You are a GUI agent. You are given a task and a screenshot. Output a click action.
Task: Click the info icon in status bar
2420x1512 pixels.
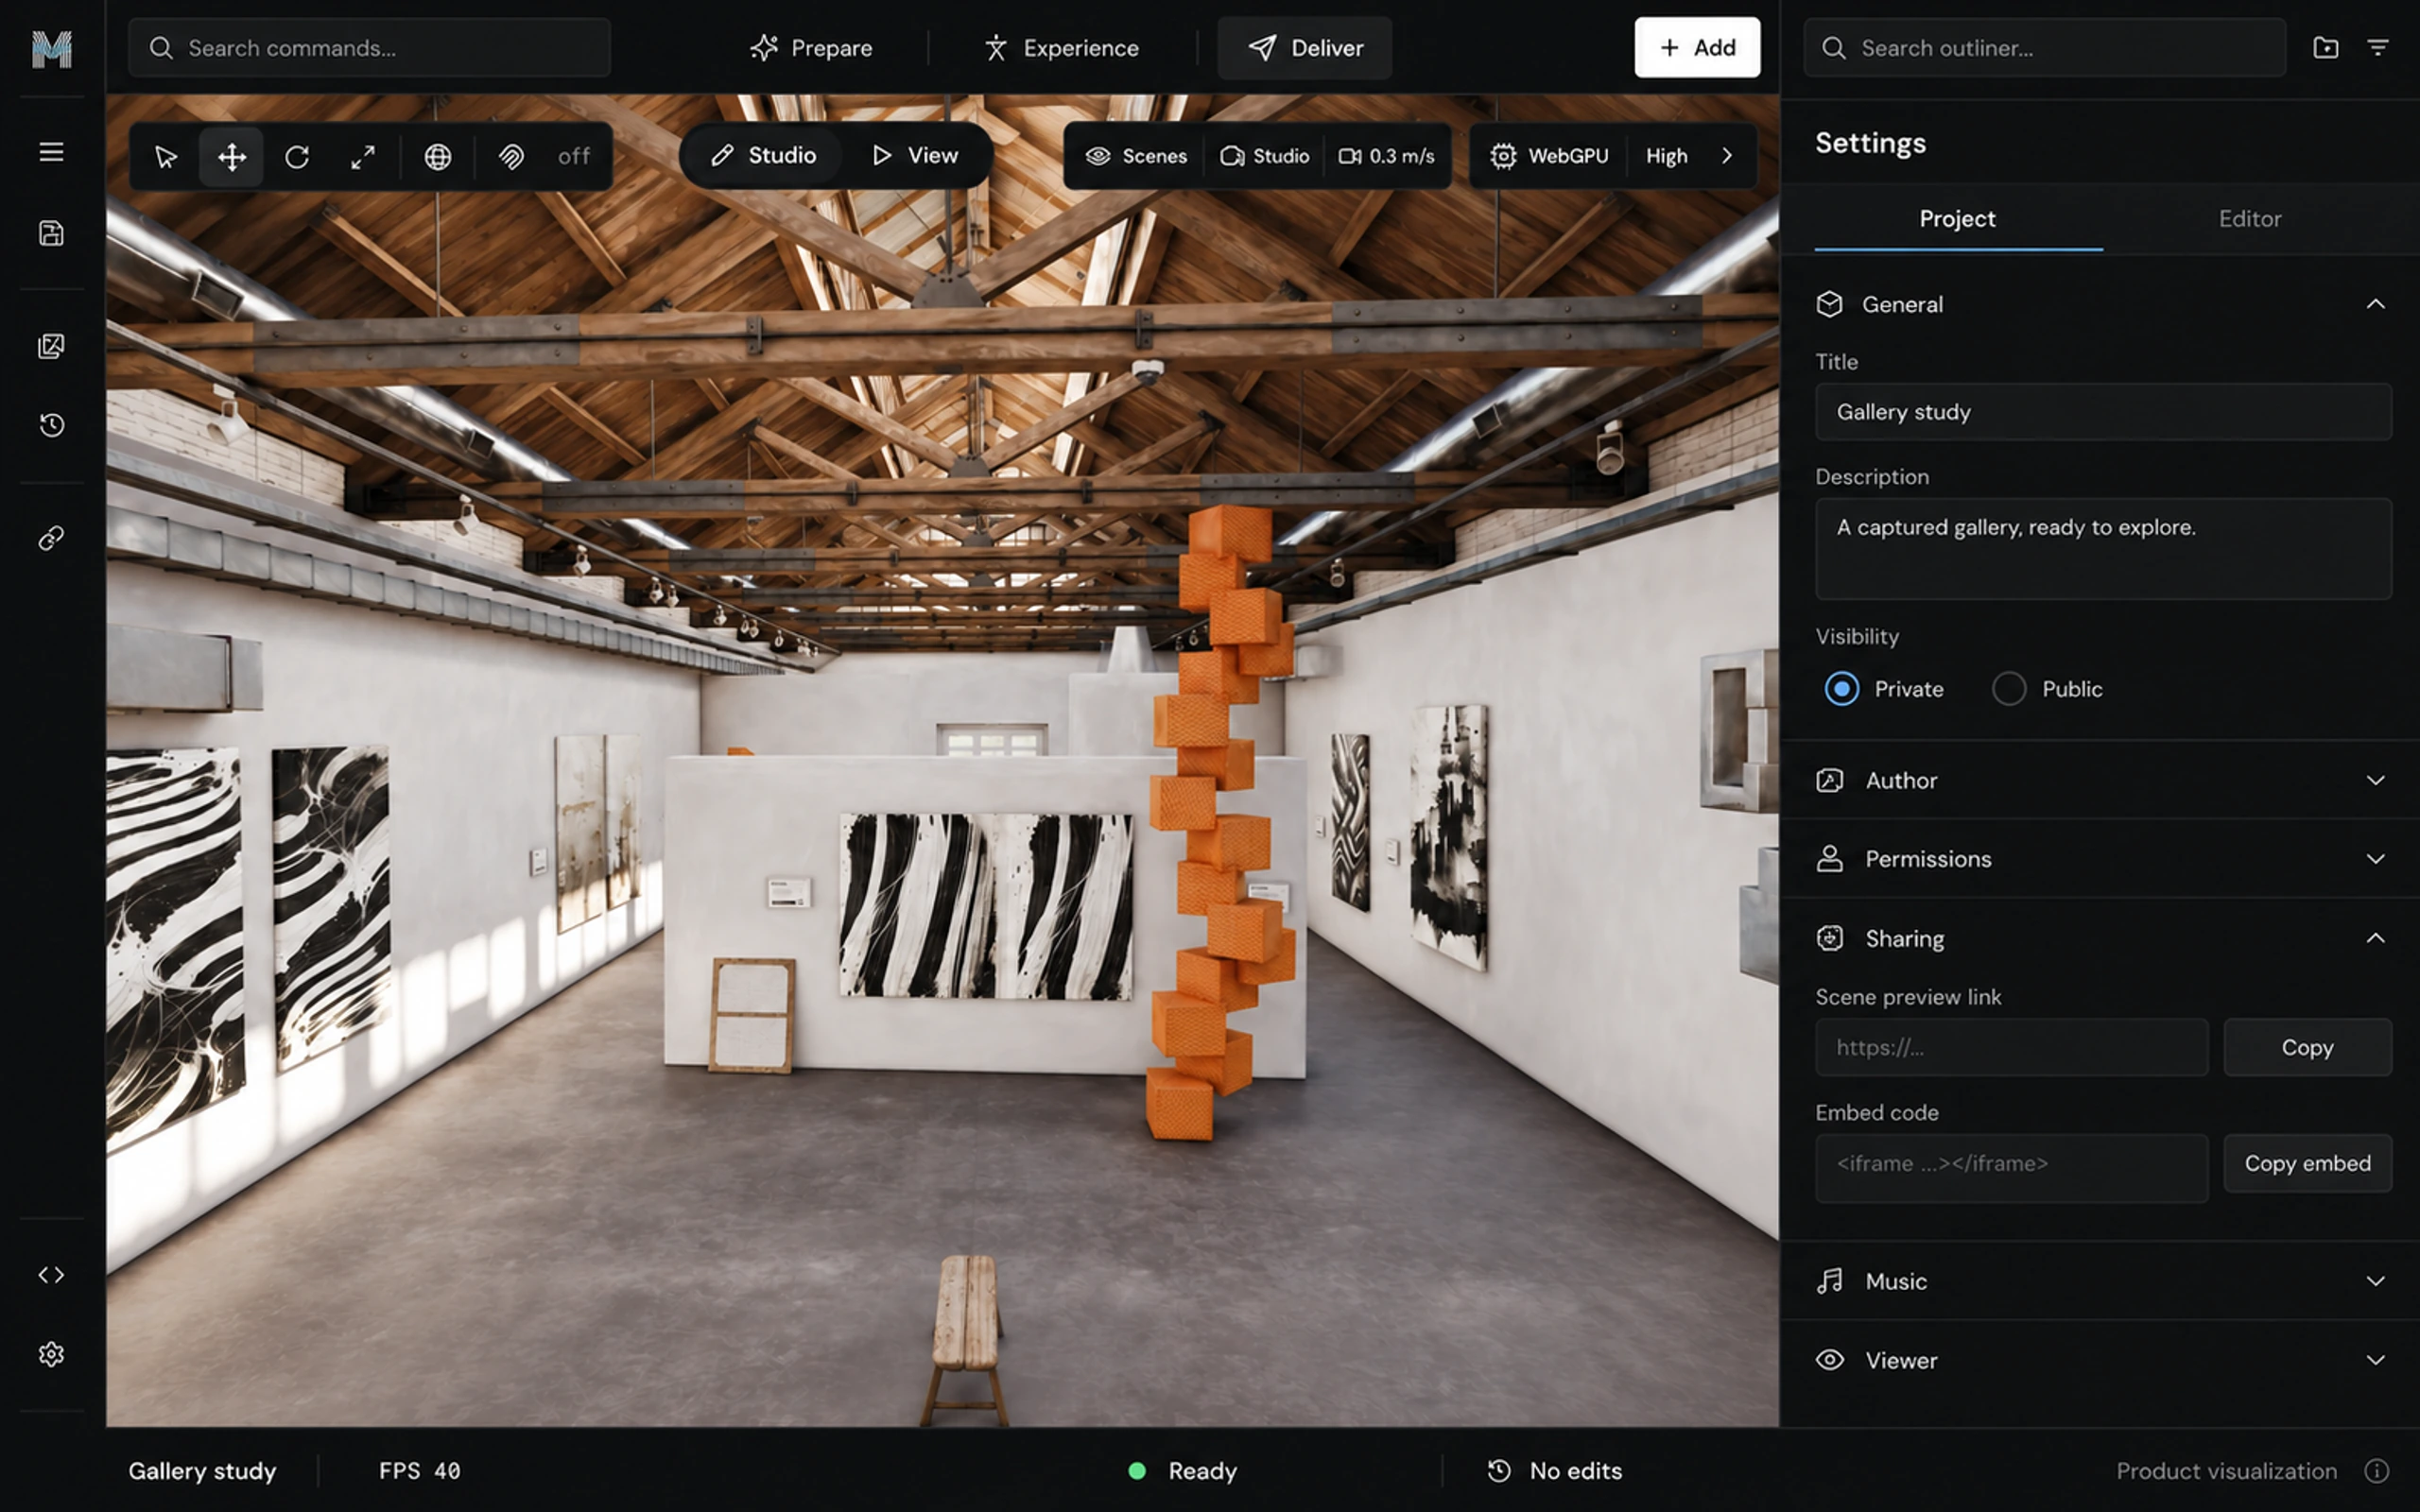(x=2376, y=1471)
